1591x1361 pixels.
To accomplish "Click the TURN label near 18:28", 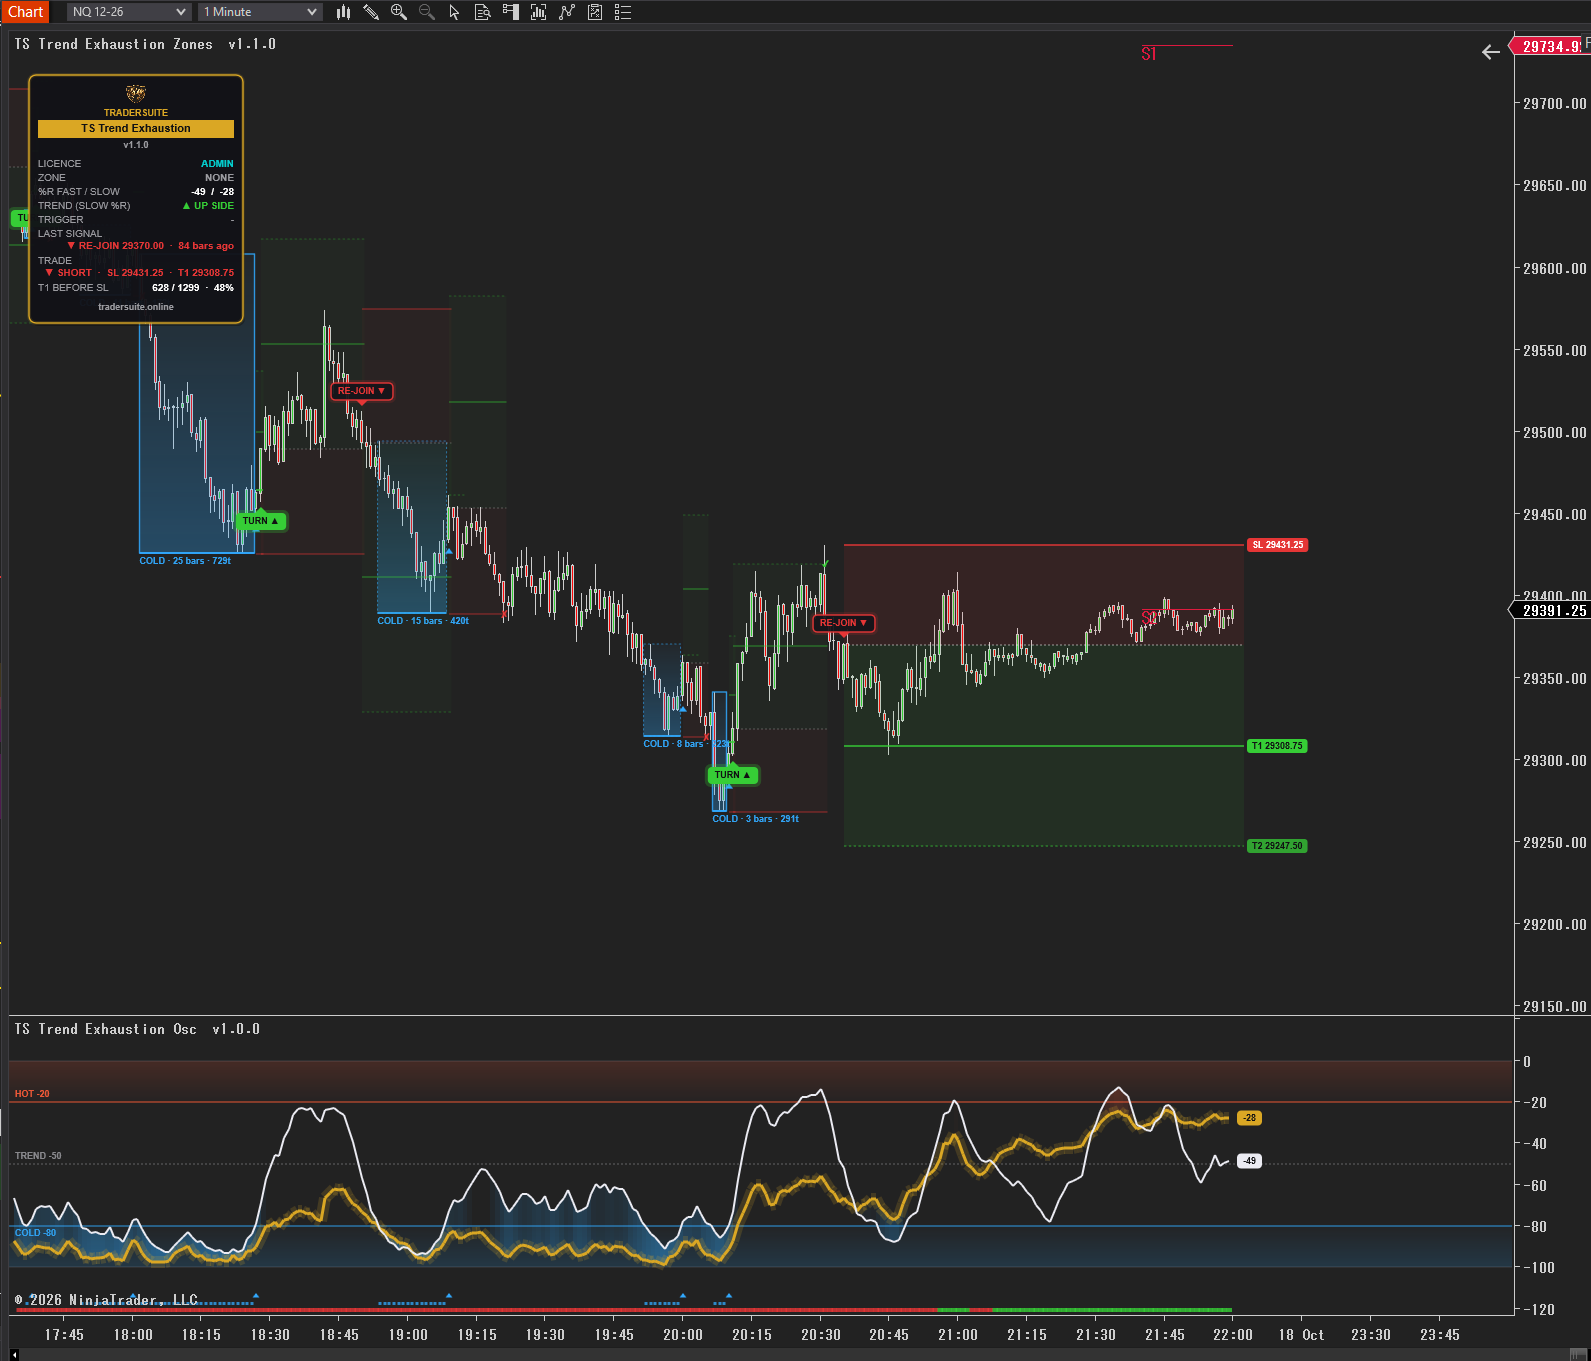I will 261,521.
